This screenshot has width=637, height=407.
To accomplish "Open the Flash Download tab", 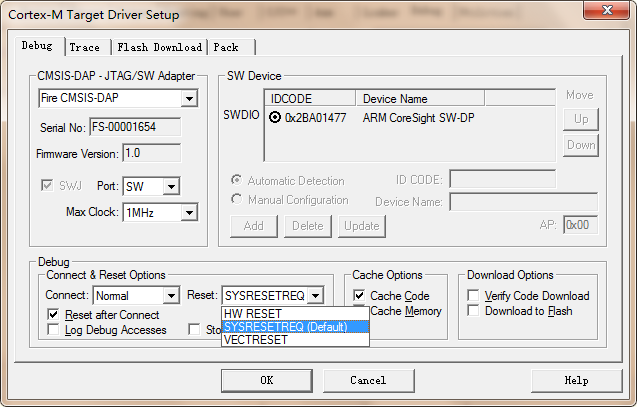I will point(159,47).
